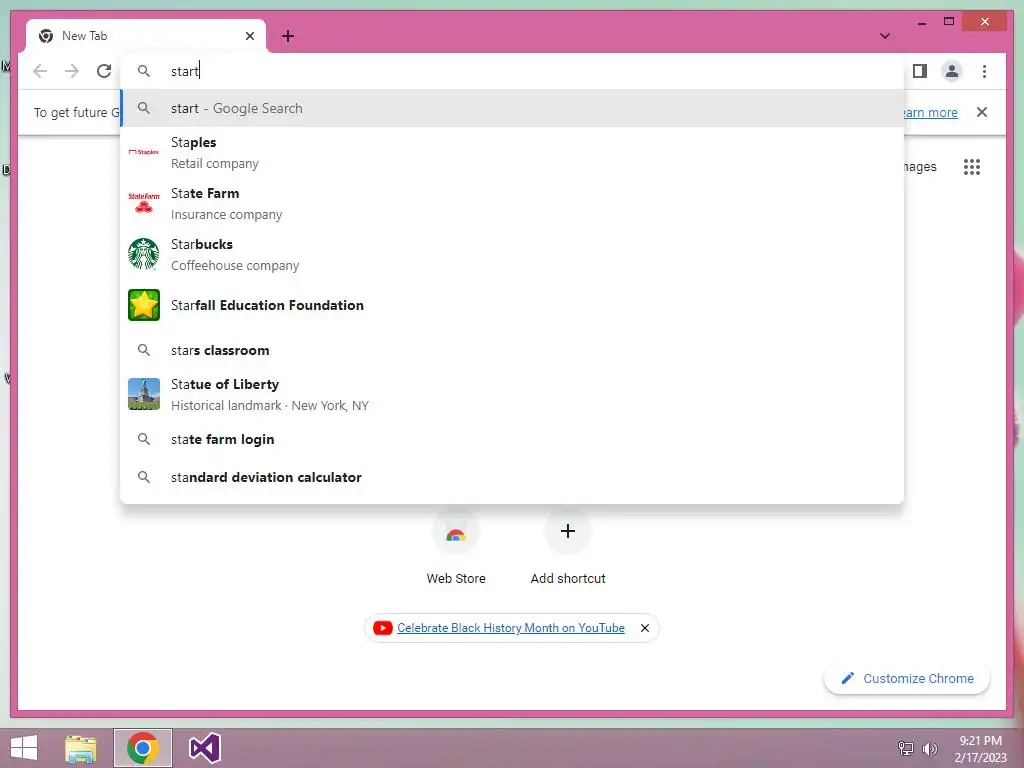Choose the State Farm suggestion
The image size is (1024, 768).
point(512,204)
